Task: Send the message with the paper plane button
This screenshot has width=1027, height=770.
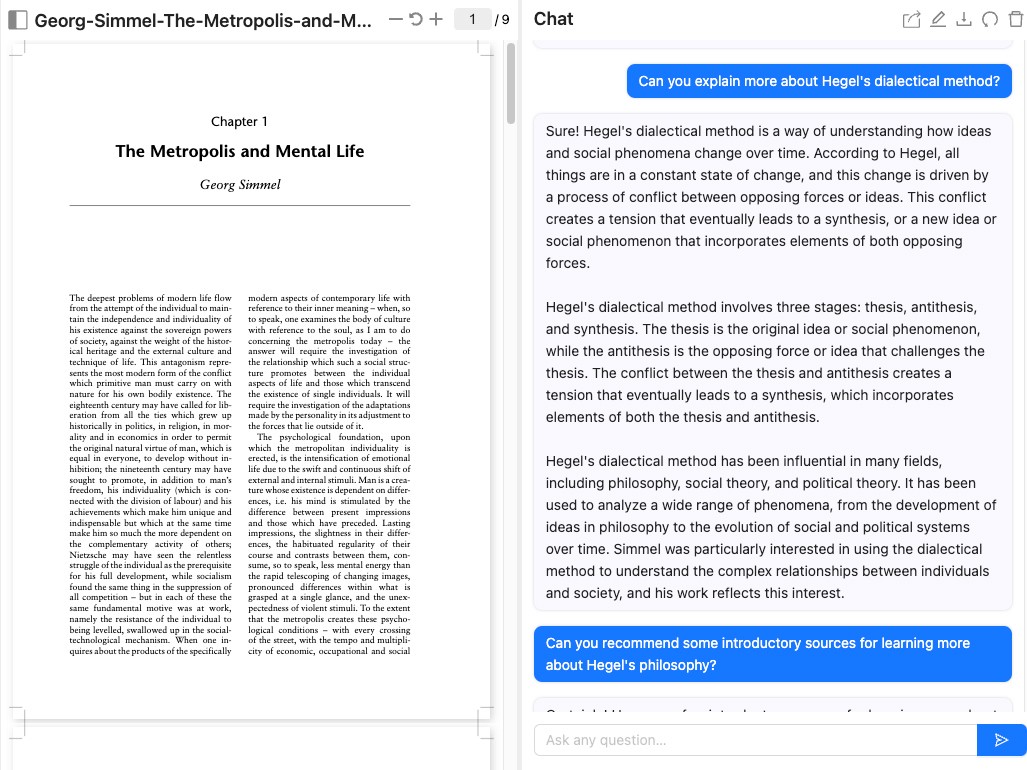Action: click(1001, 740)
